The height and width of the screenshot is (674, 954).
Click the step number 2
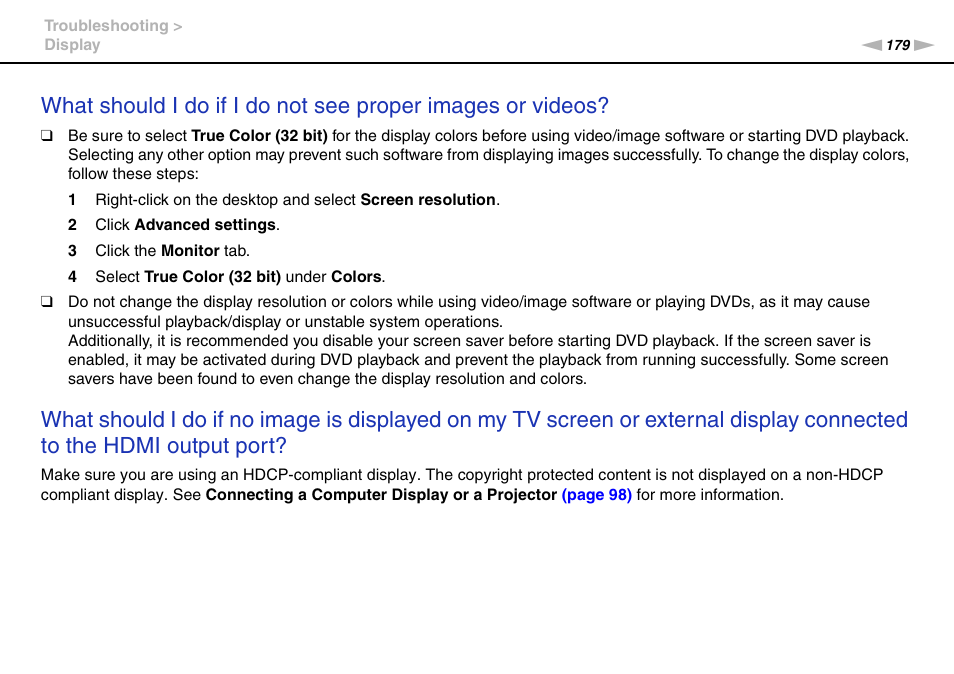pos(72,225)
